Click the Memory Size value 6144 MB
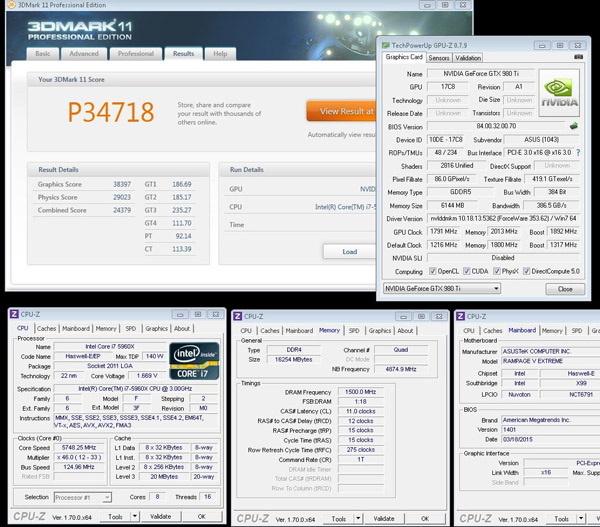The width and height of the screenshot is (600, 527). pos(452,206)
